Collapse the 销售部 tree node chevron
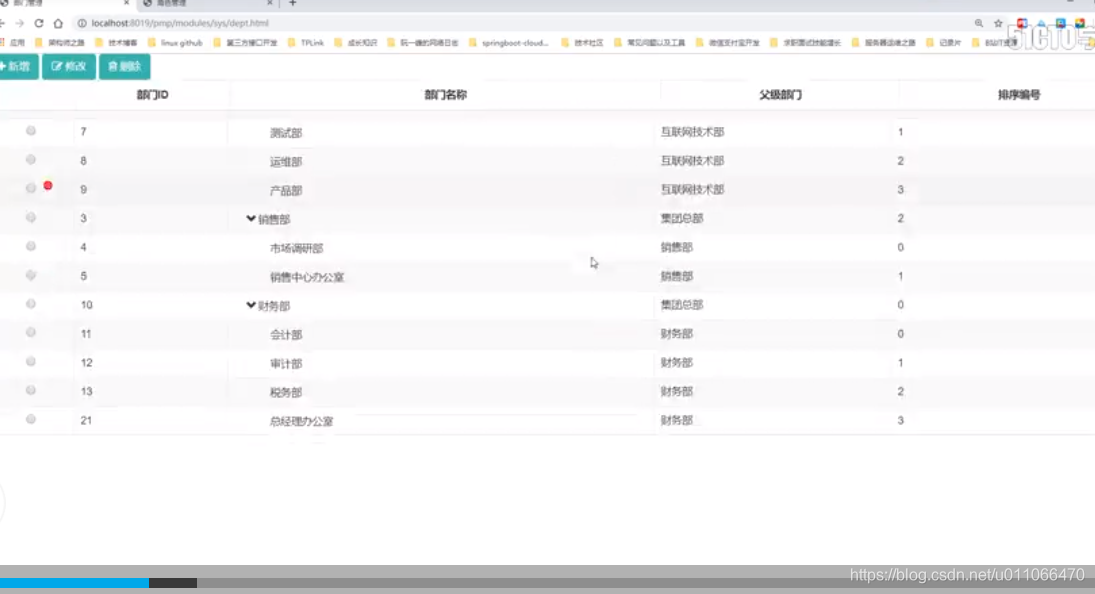Image resolution: width=1095 pixels, height=594 pixels. pyautogui.click(x=251, y=218)
